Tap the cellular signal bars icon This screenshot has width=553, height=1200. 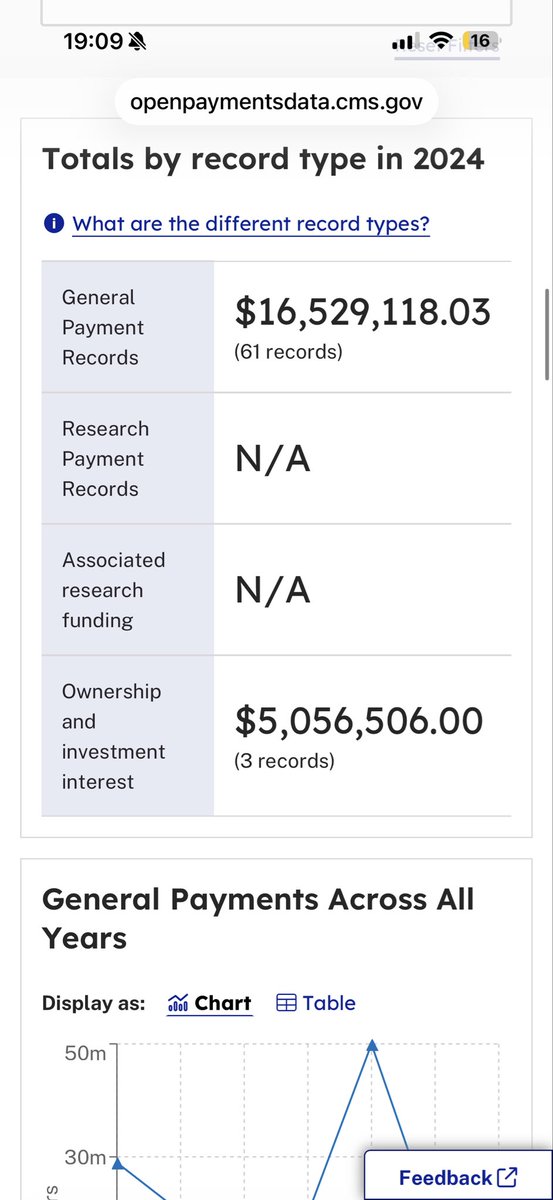pos(403,42)
